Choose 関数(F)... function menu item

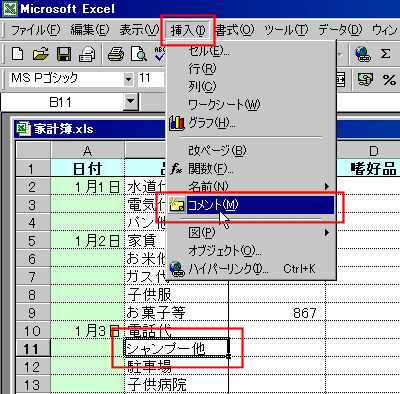coord(251,169)
